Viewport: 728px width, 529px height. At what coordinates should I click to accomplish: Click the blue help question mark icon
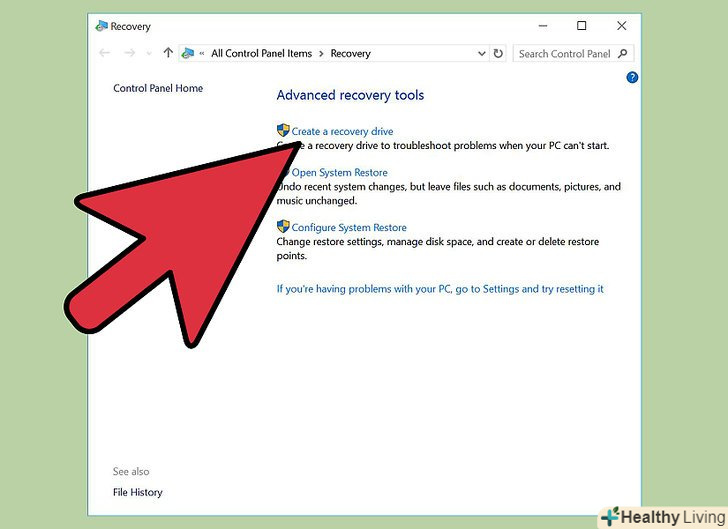[x=632, y=77]
